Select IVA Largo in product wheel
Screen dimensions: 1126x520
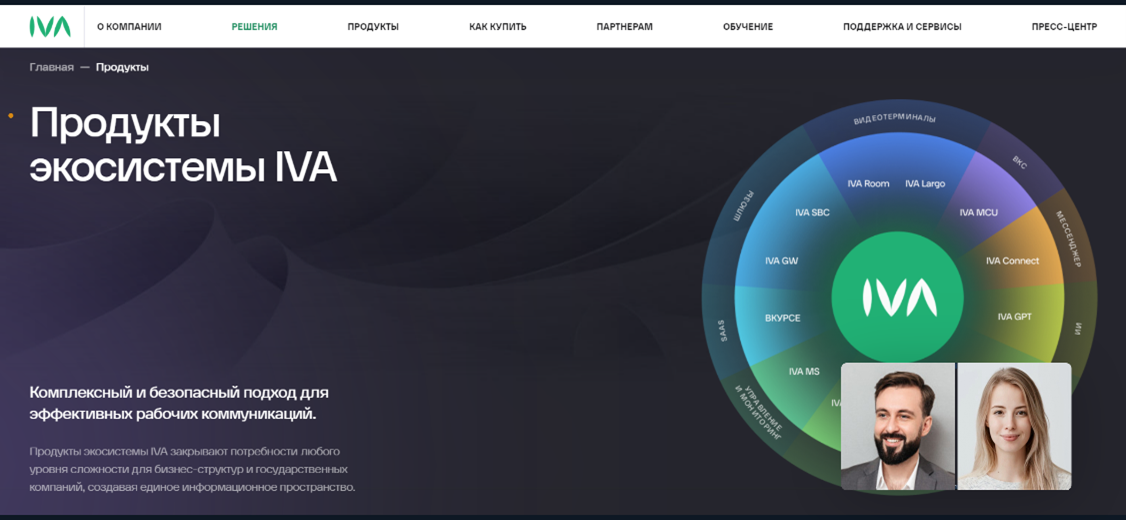(x=925, y=184)
